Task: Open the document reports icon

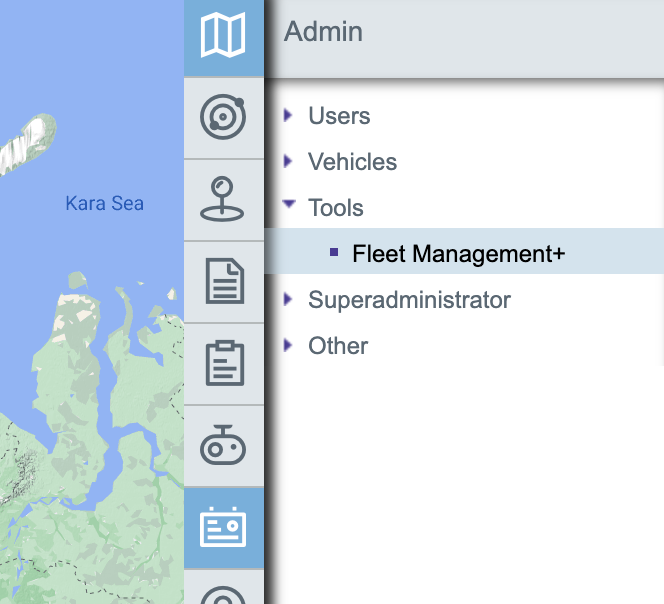Action: point(223,281)
